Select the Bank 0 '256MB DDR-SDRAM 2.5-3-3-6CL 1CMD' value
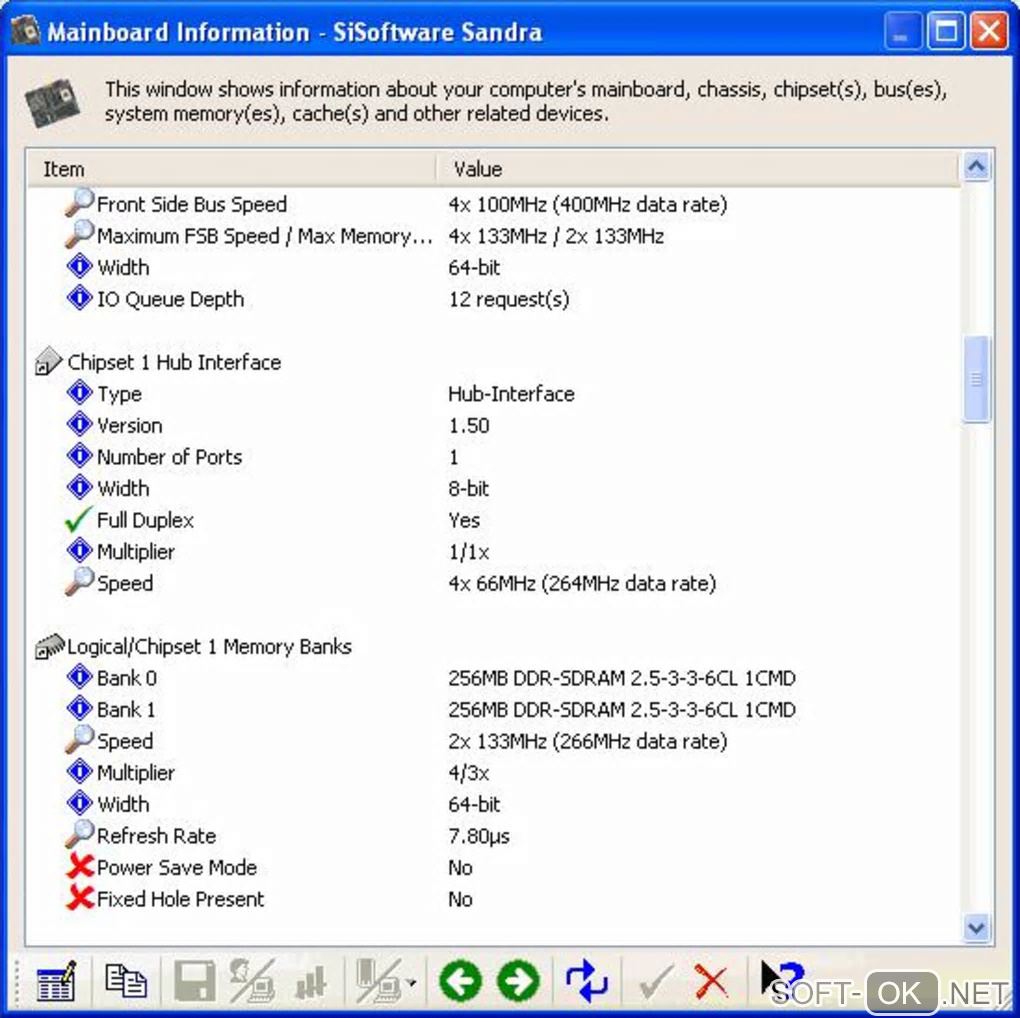The width and height of the screenshot is (1020, 1018). (622, 678)
